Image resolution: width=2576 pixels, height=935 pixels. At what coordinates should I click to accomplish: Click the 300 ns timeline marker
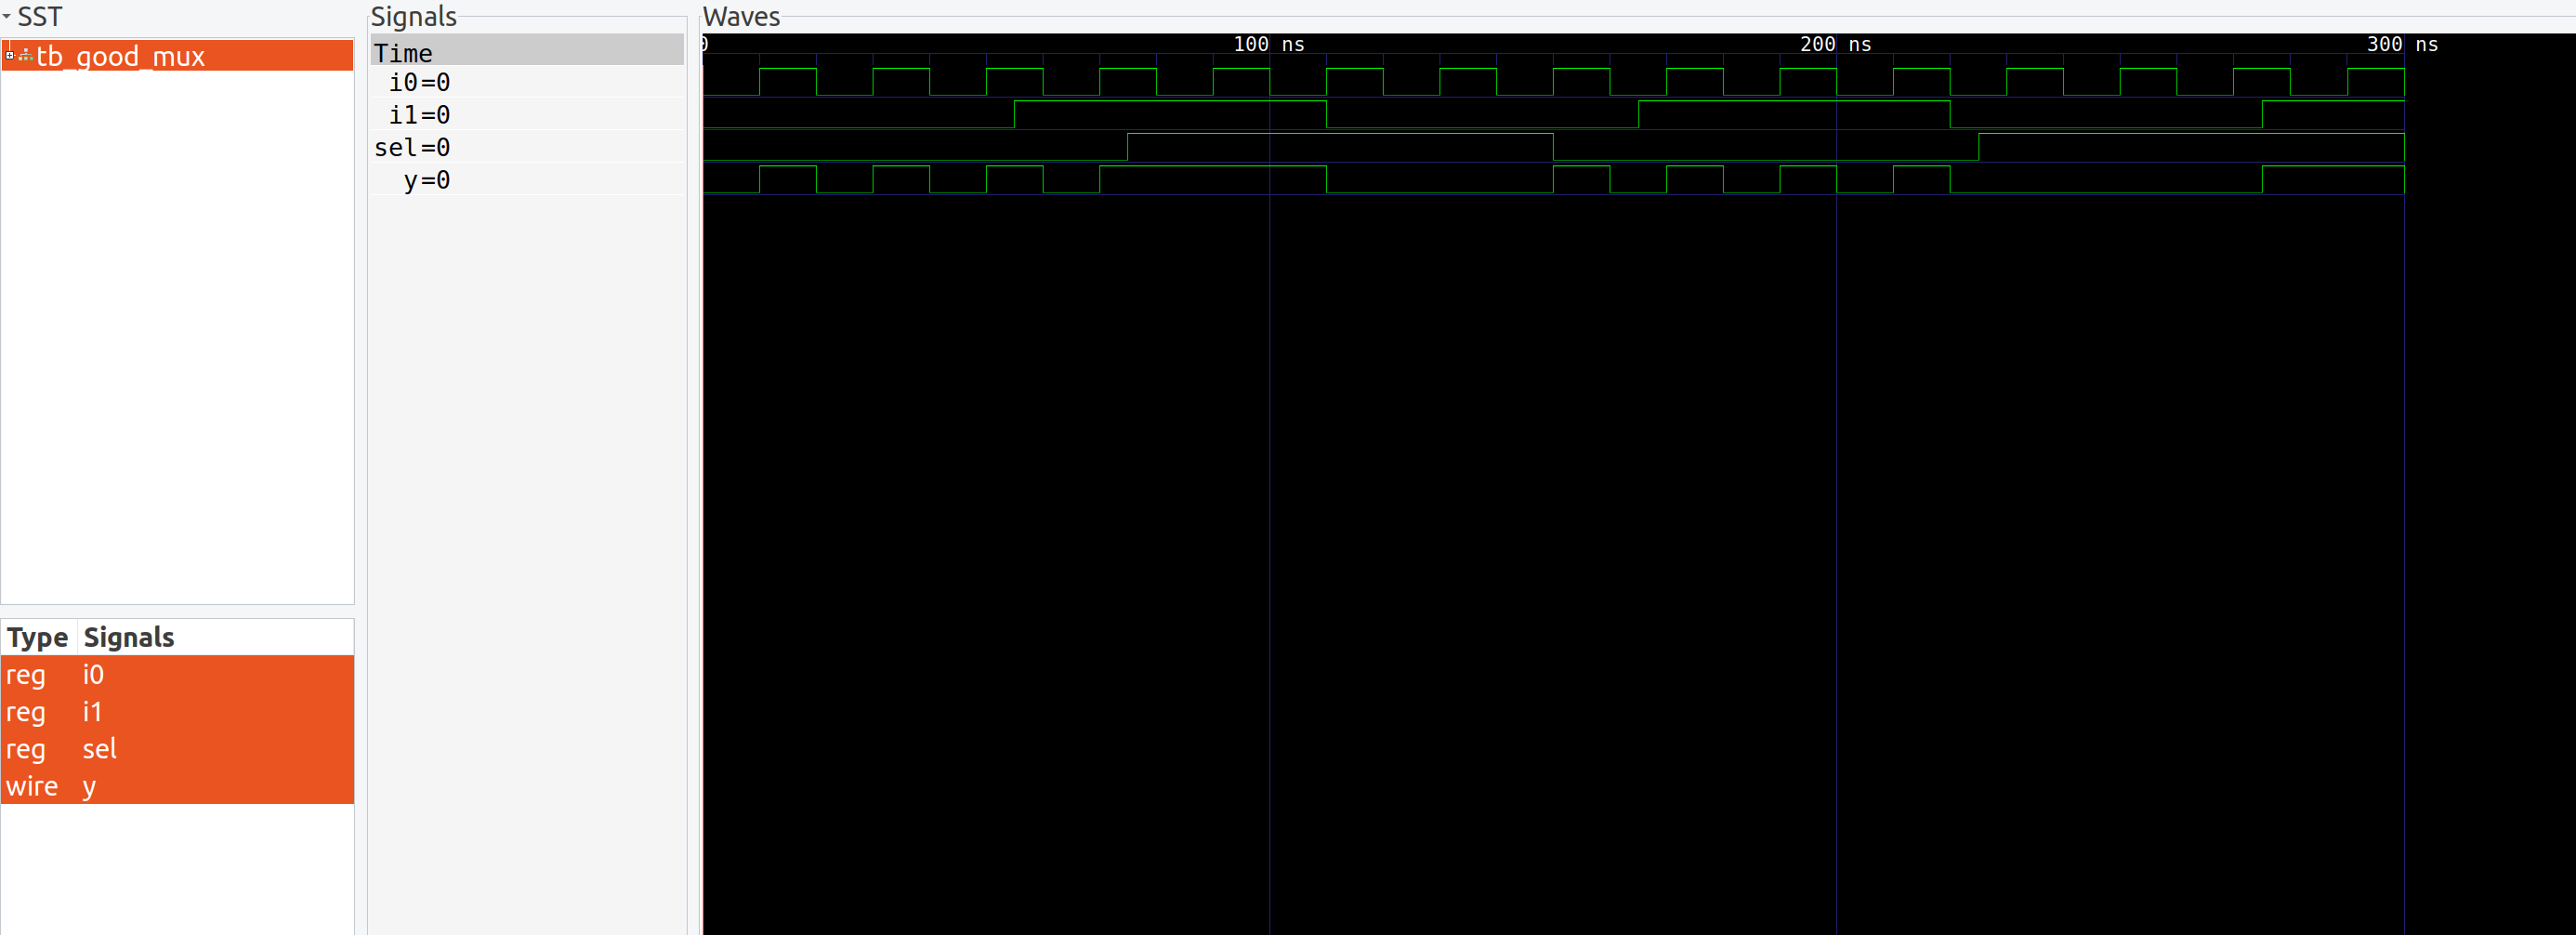coord(2402,44)
